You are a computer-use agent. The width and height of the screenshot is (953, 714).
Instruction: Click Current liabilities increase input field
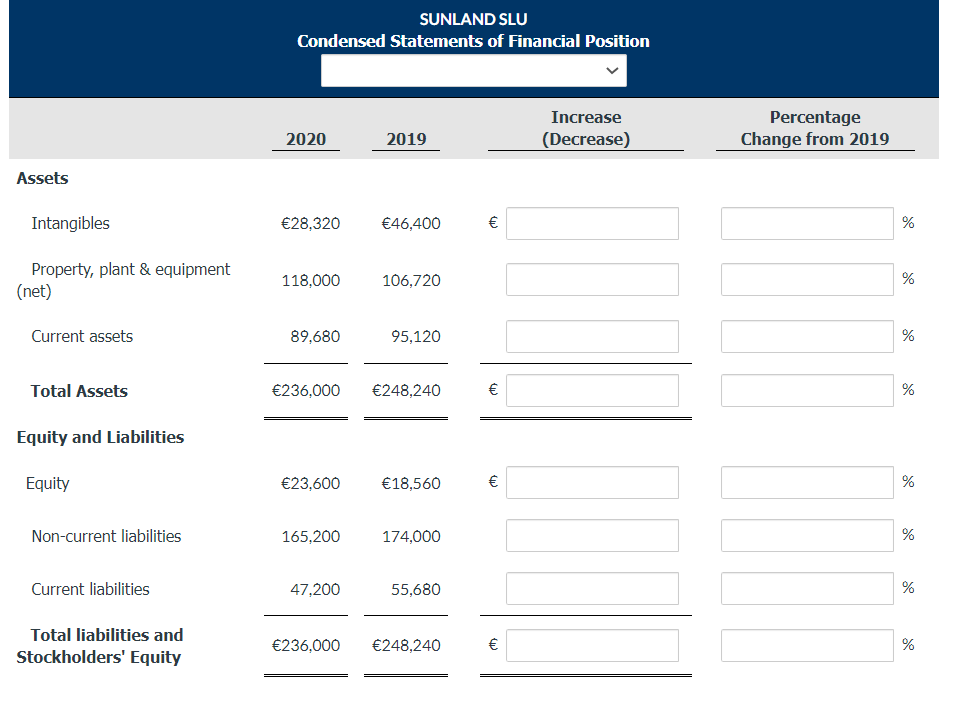click(x=592, y=588)
